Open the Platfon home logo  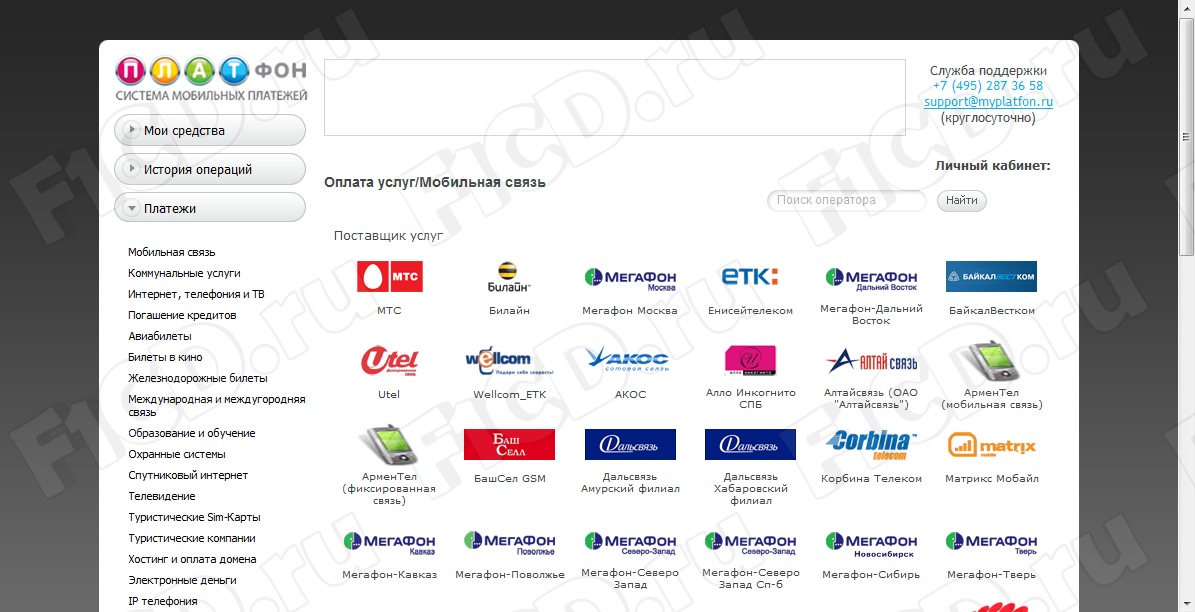tap(211, 79)
